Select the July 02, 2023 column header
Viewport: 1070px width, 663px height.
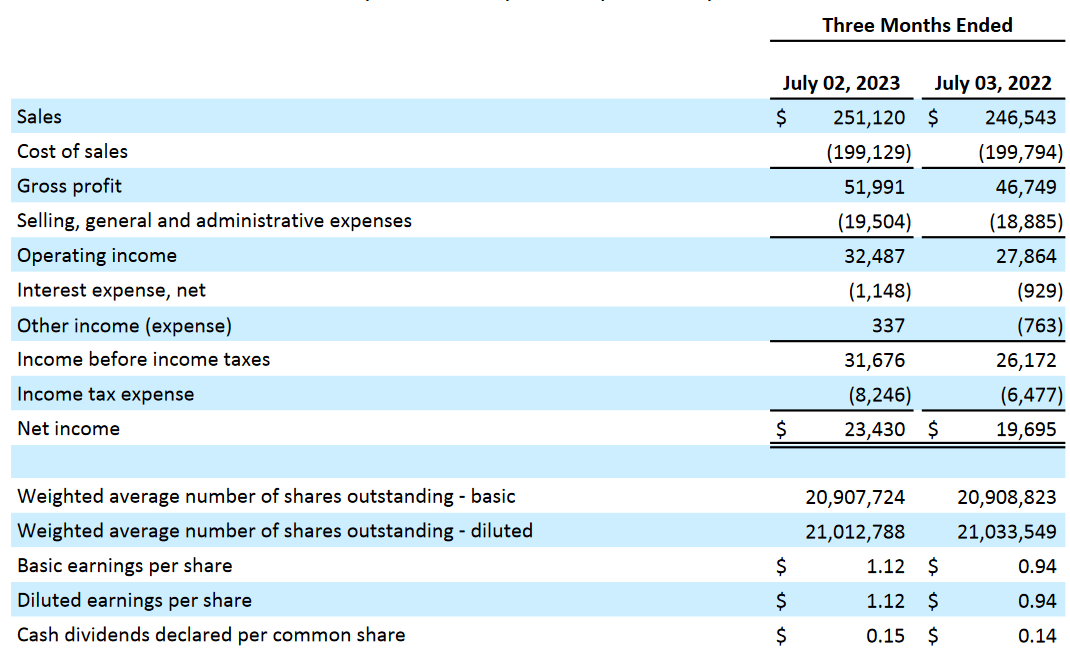843,83
